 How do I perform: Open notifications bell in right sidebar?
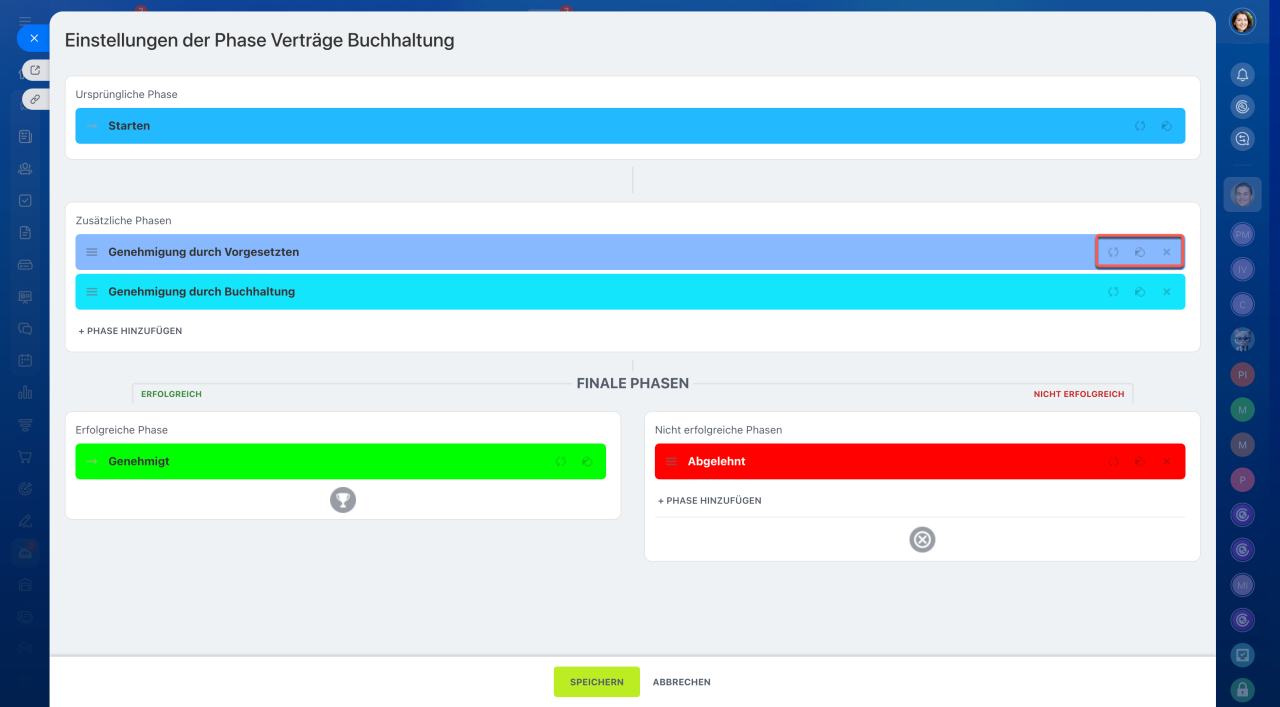tap(1242, 75)
